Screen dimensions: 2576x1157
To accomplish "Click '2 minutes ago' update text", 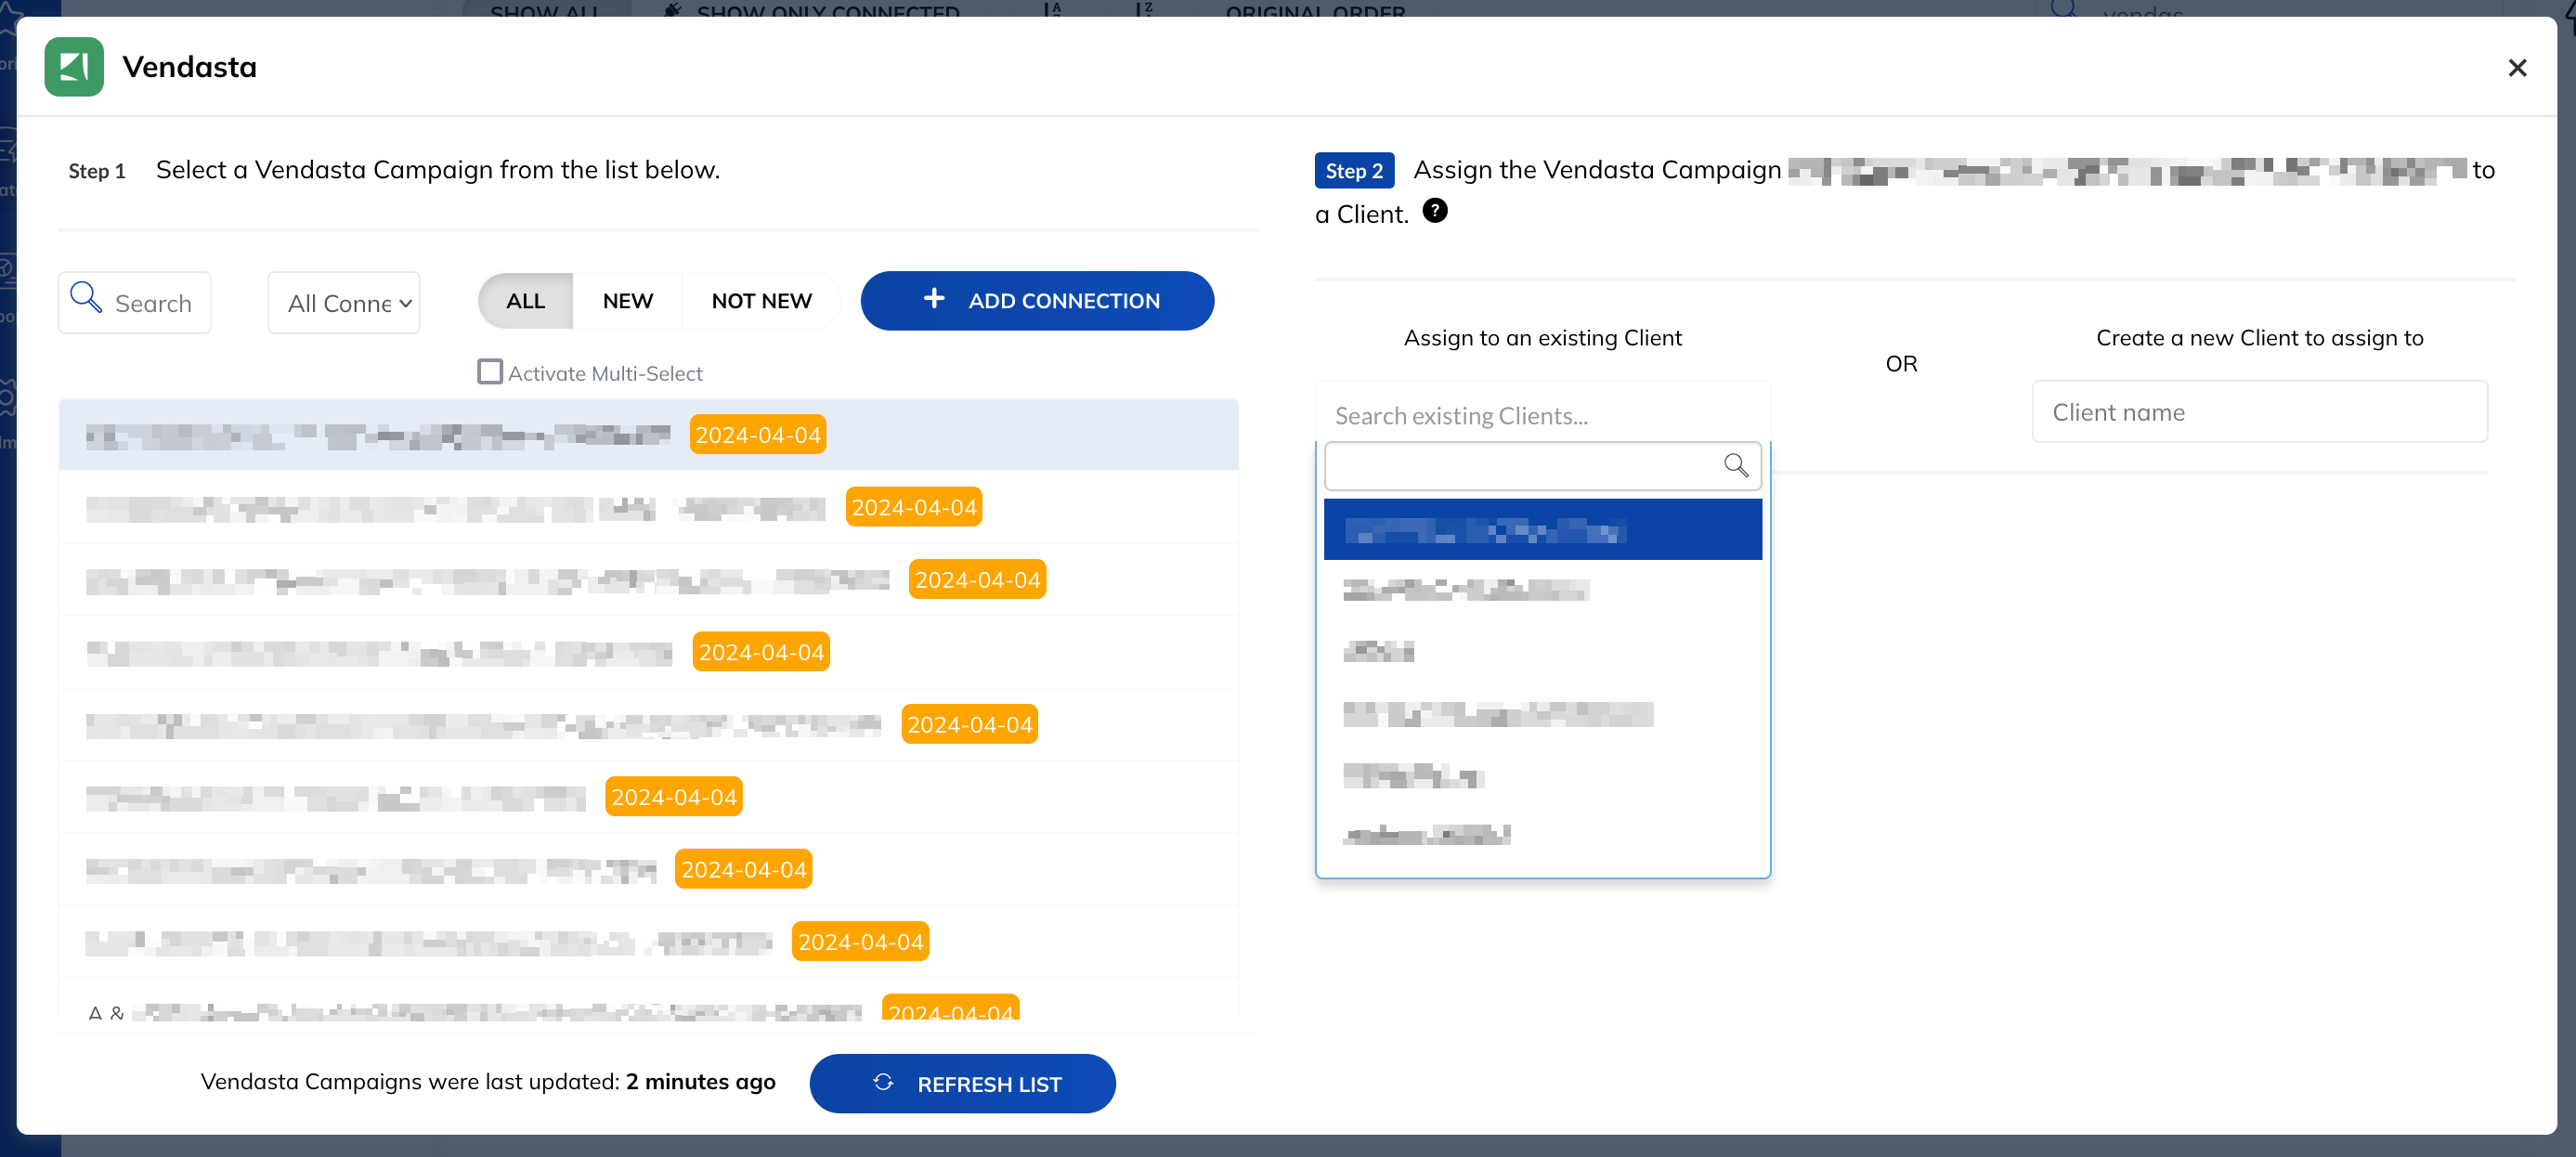I will [x=700, y=1082].
